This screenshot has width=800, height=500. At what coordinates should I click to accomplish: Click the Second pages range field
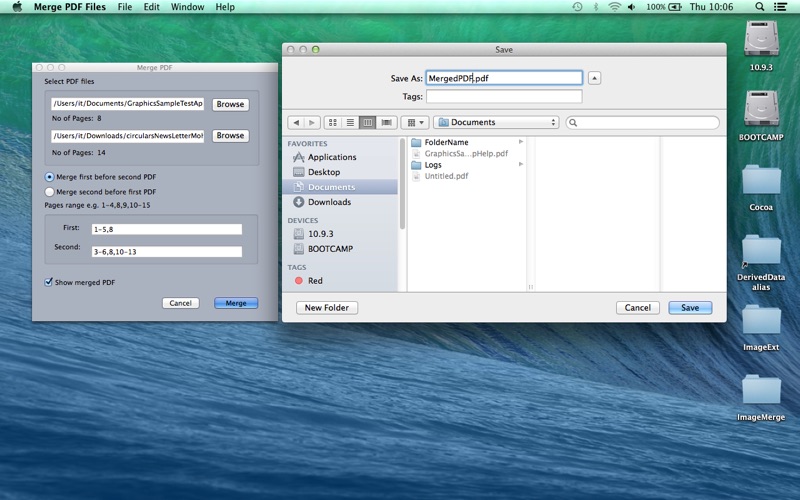coord(167,252)
